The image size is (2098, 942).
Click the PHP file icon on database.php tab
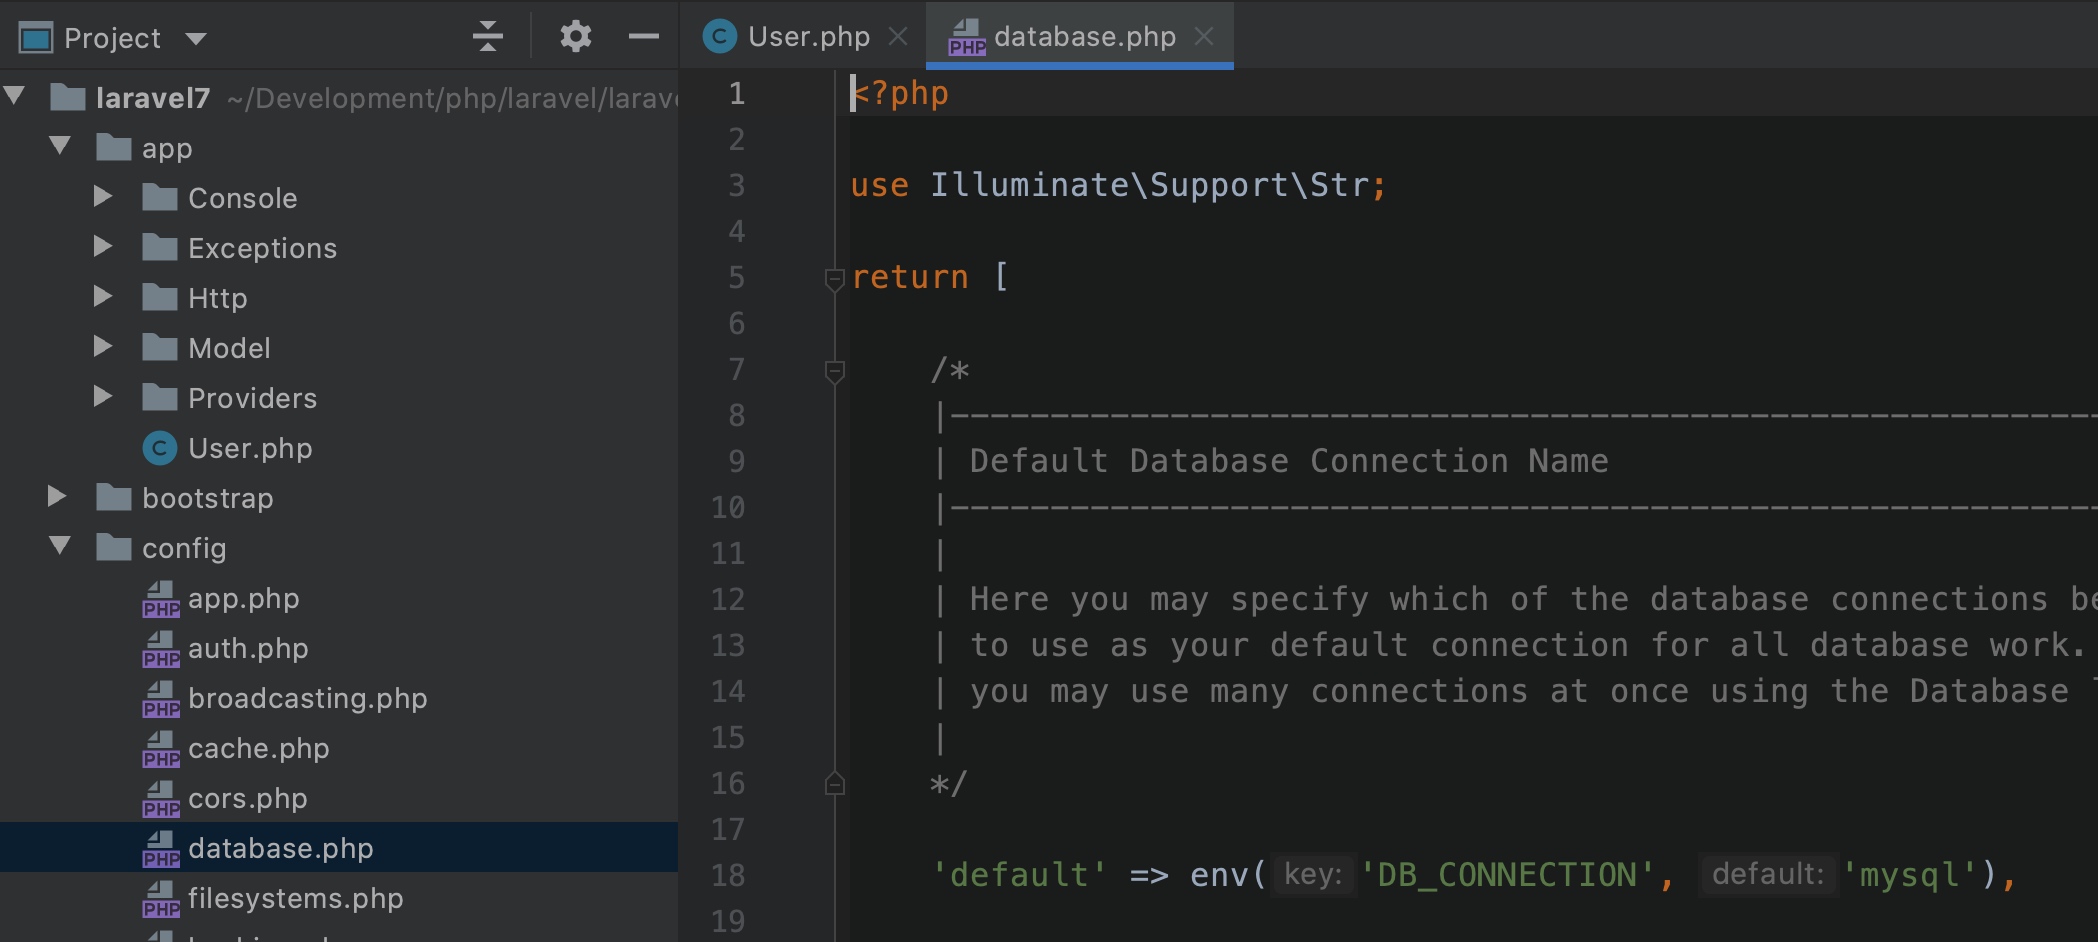966,38
